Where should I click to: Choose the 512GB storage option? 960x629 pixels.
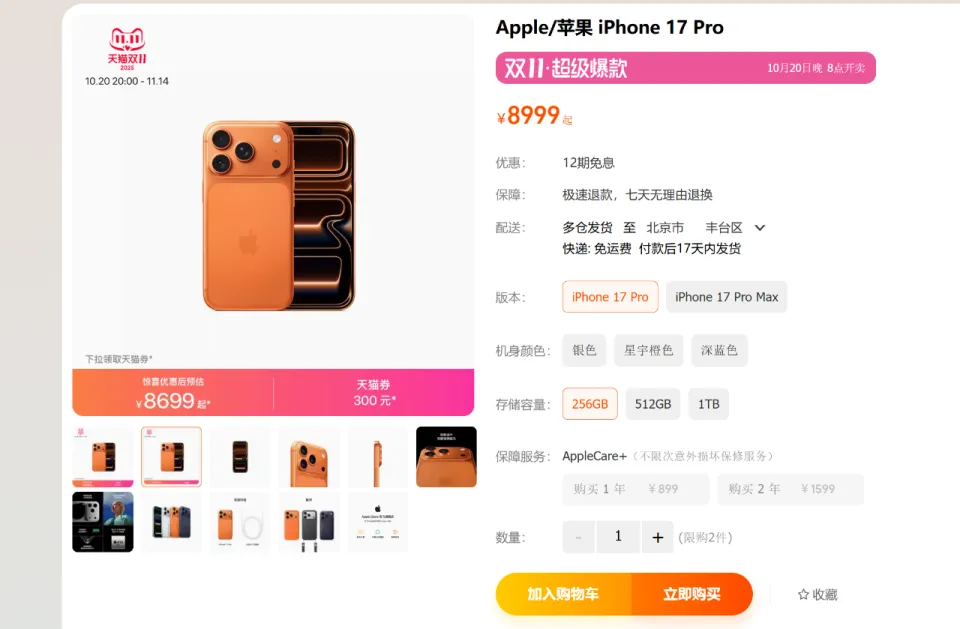click(653, 404)
